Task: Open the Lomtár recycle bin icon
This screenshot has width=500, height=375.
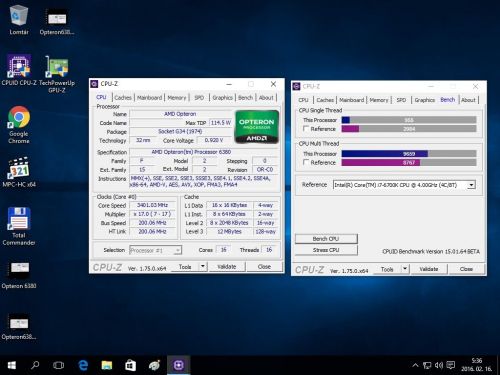Action: click(x=19, y=20)
